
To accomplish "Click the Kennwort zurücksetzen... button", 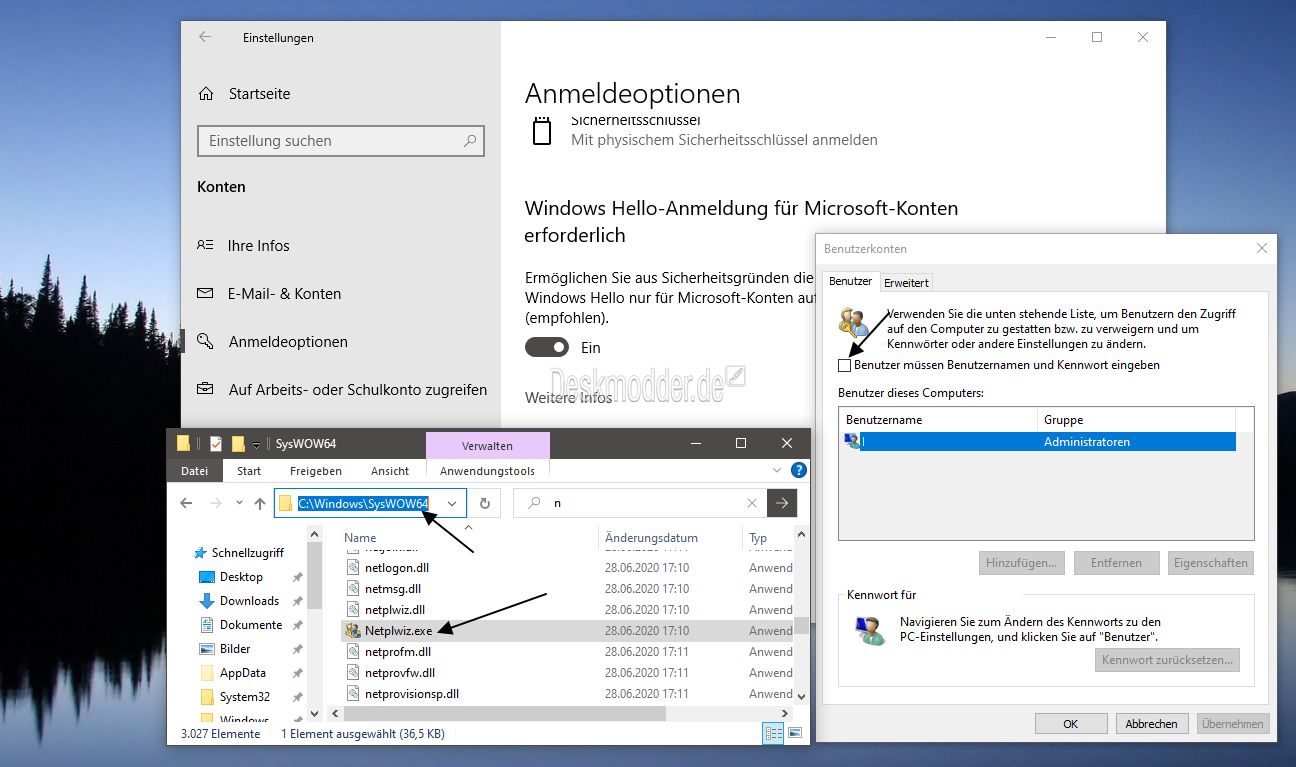I will tap(1168, 660).
